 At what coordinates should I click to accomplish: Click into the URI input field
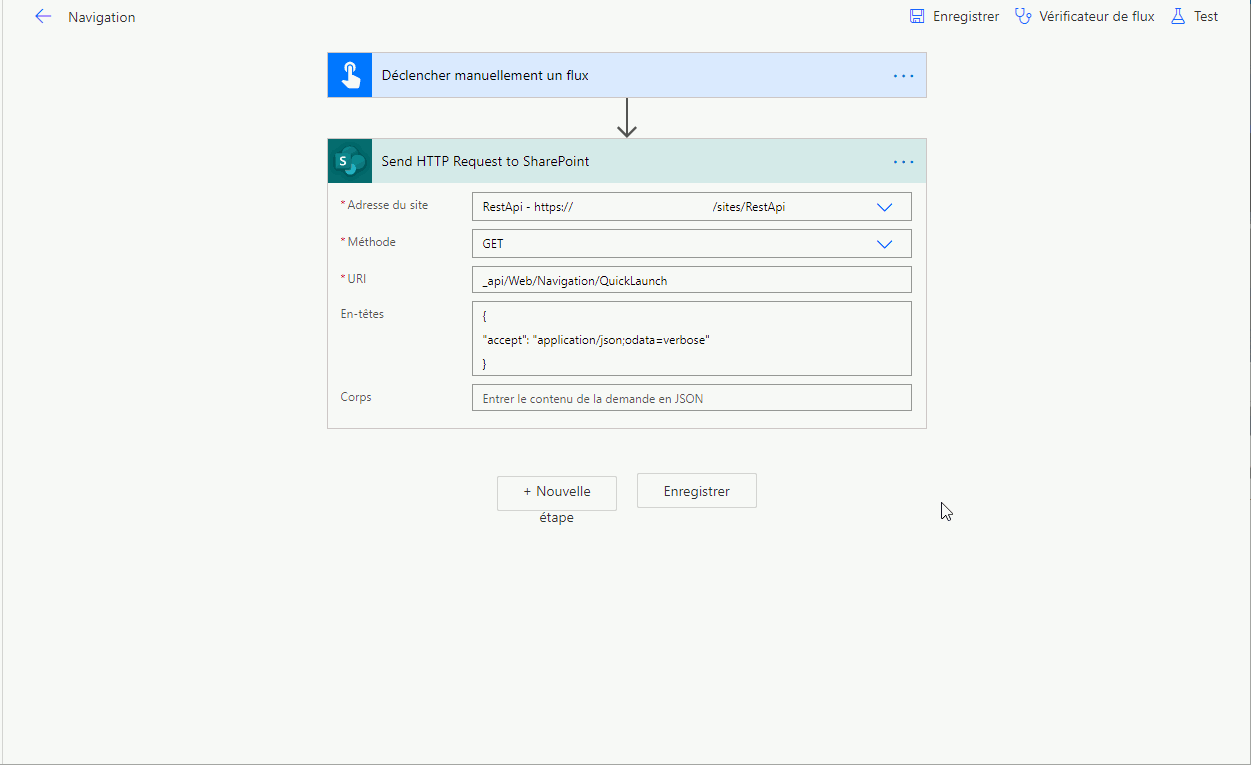(692, 280)
